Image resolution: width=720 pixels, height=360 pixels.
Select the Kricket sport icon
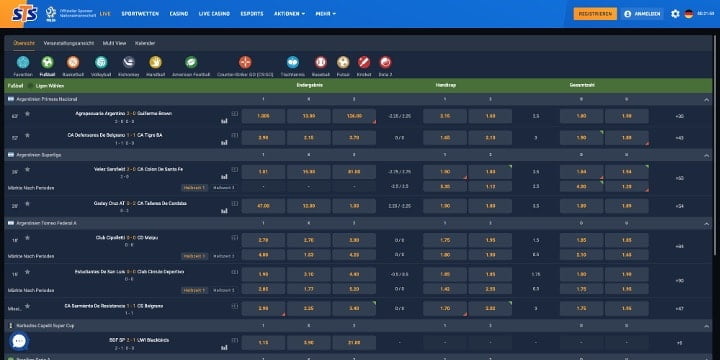364,62
